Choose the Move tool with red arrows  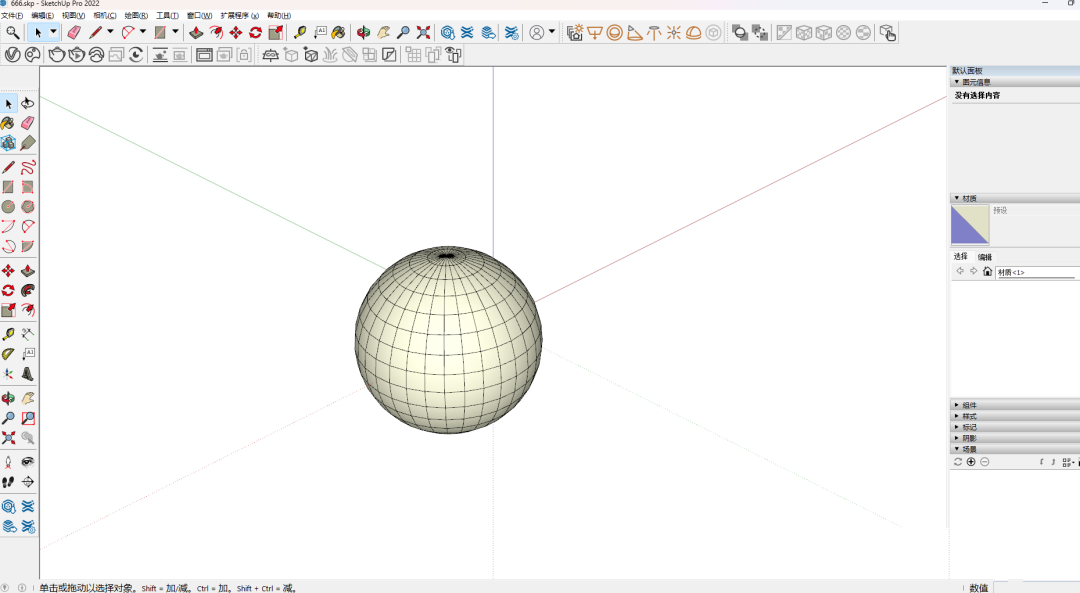[236, 32]
